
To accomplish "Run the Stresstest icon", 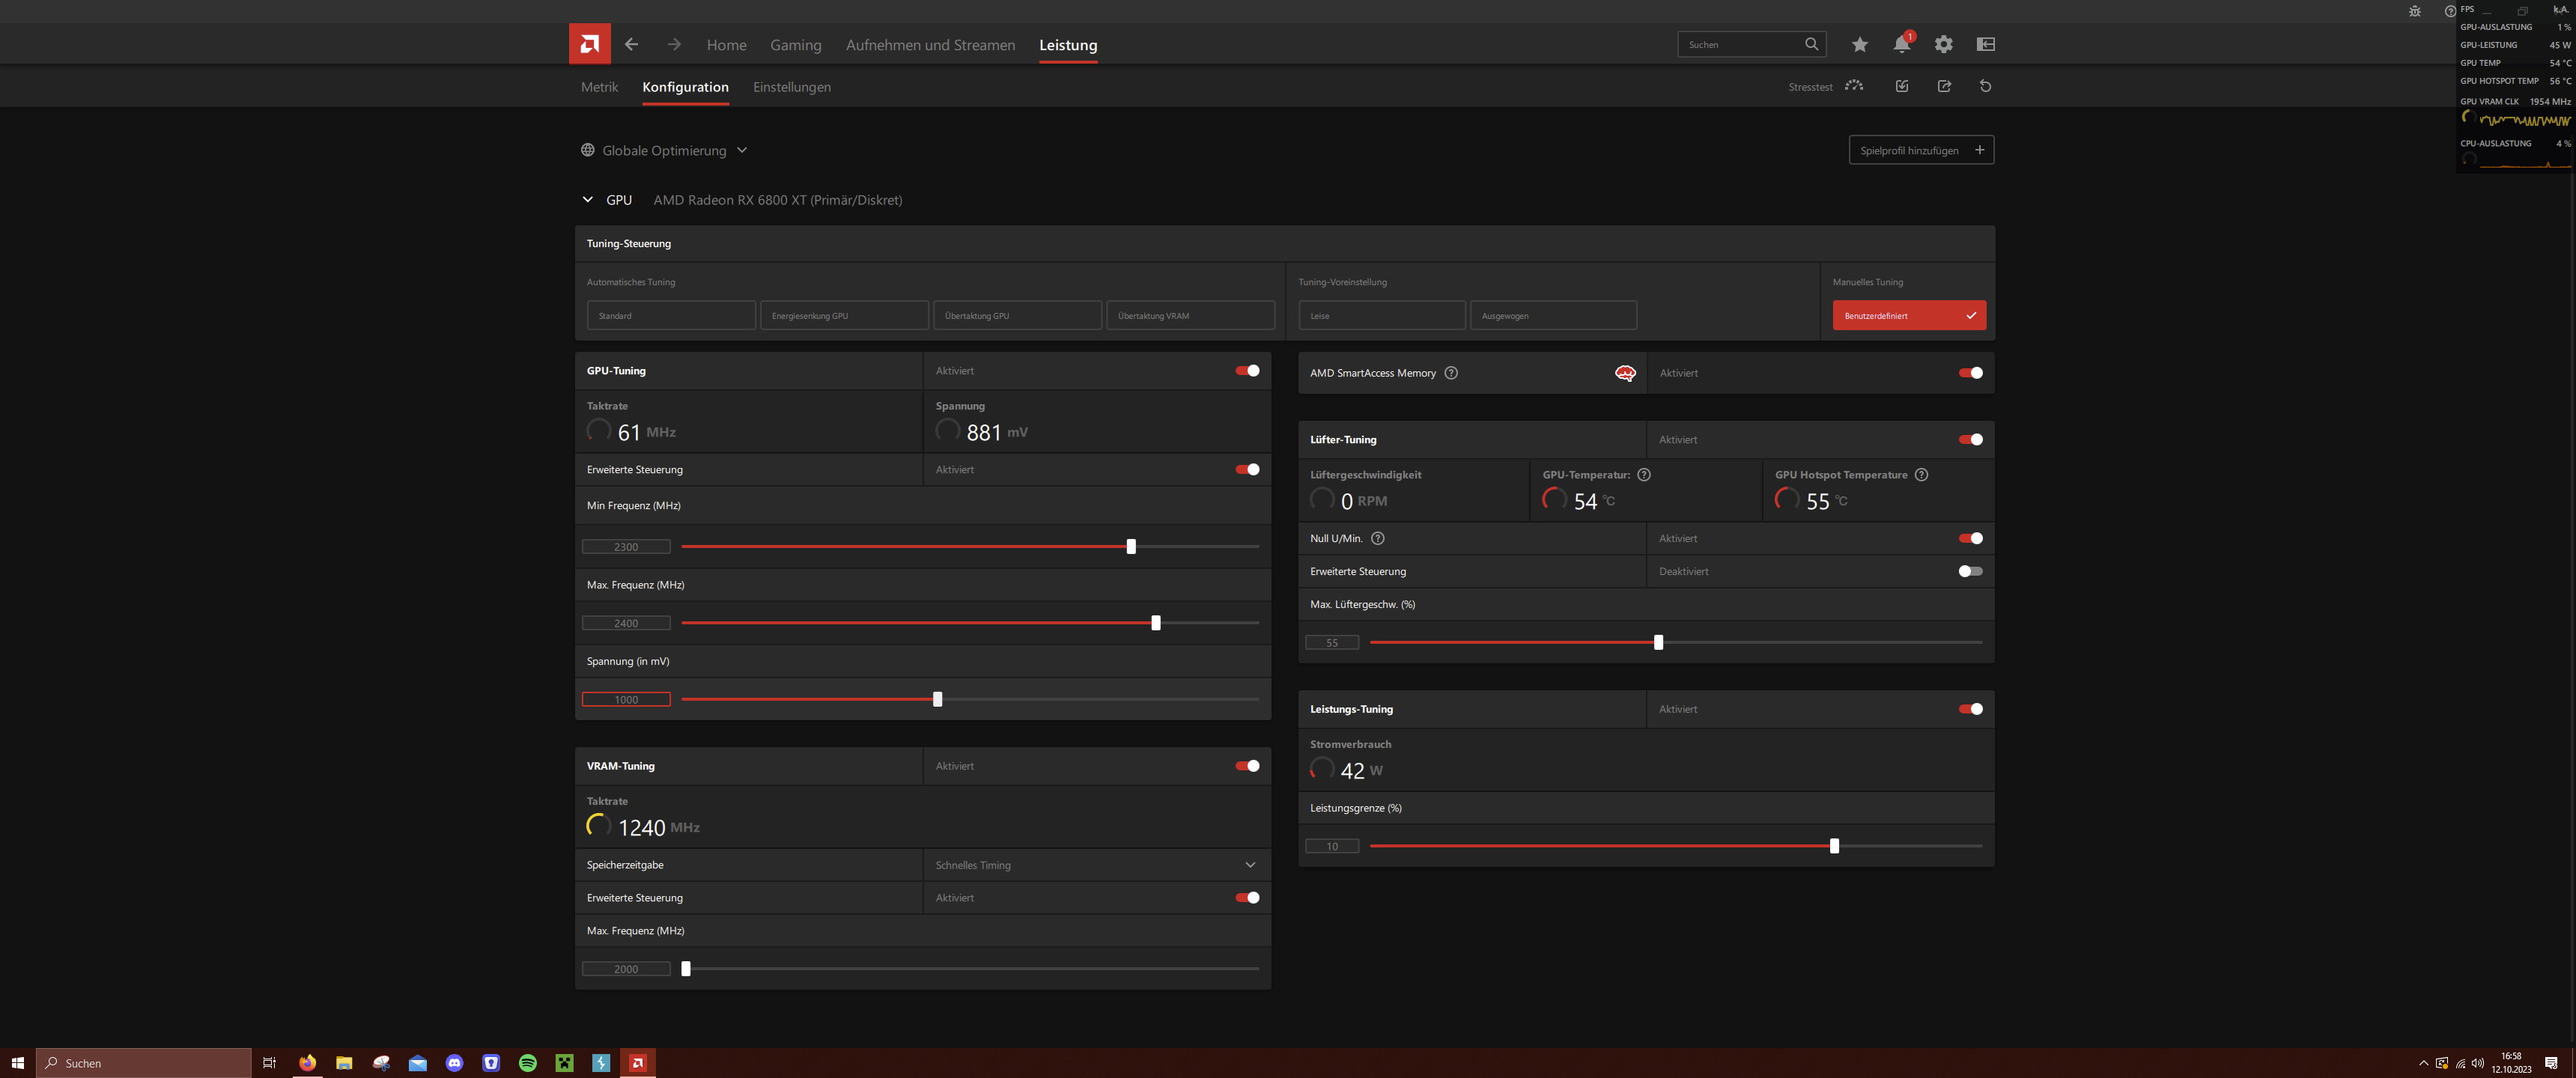I will [1853, 86].
